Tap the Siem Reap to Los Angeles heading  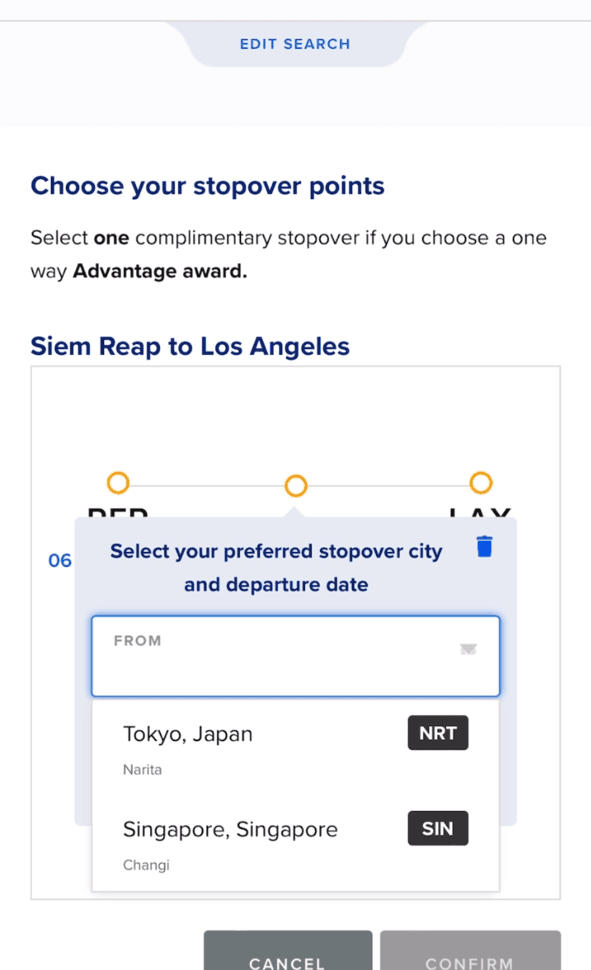point(190,346)
